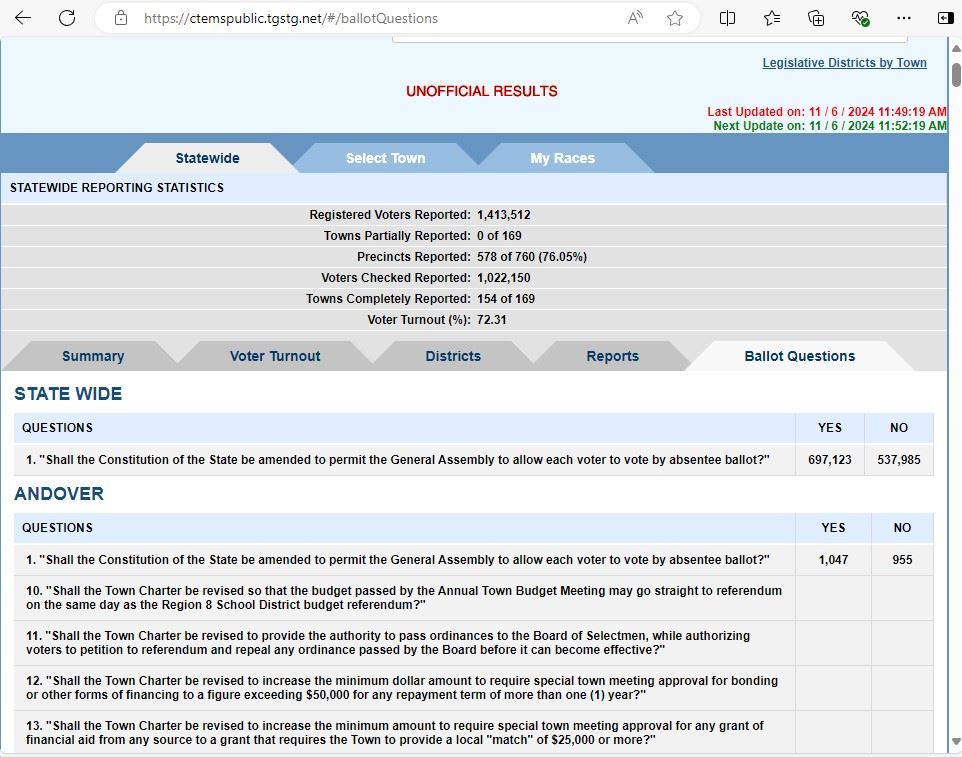
Task: Select the Districts section
Action: (452, 355)
